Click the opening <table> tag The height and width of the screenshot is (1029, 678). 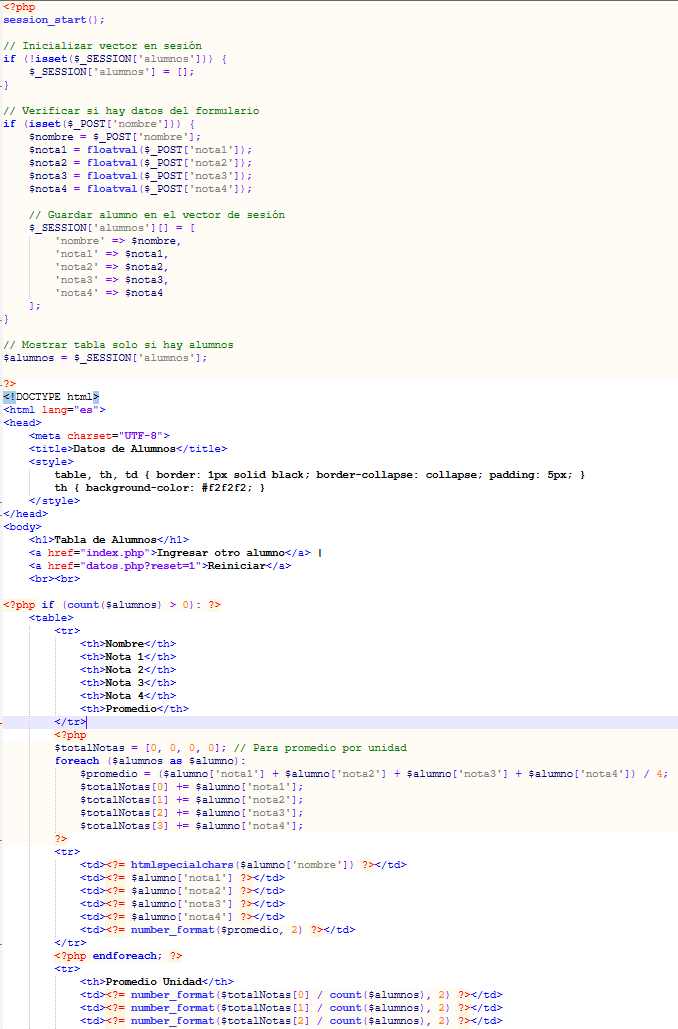pos(51,618)
